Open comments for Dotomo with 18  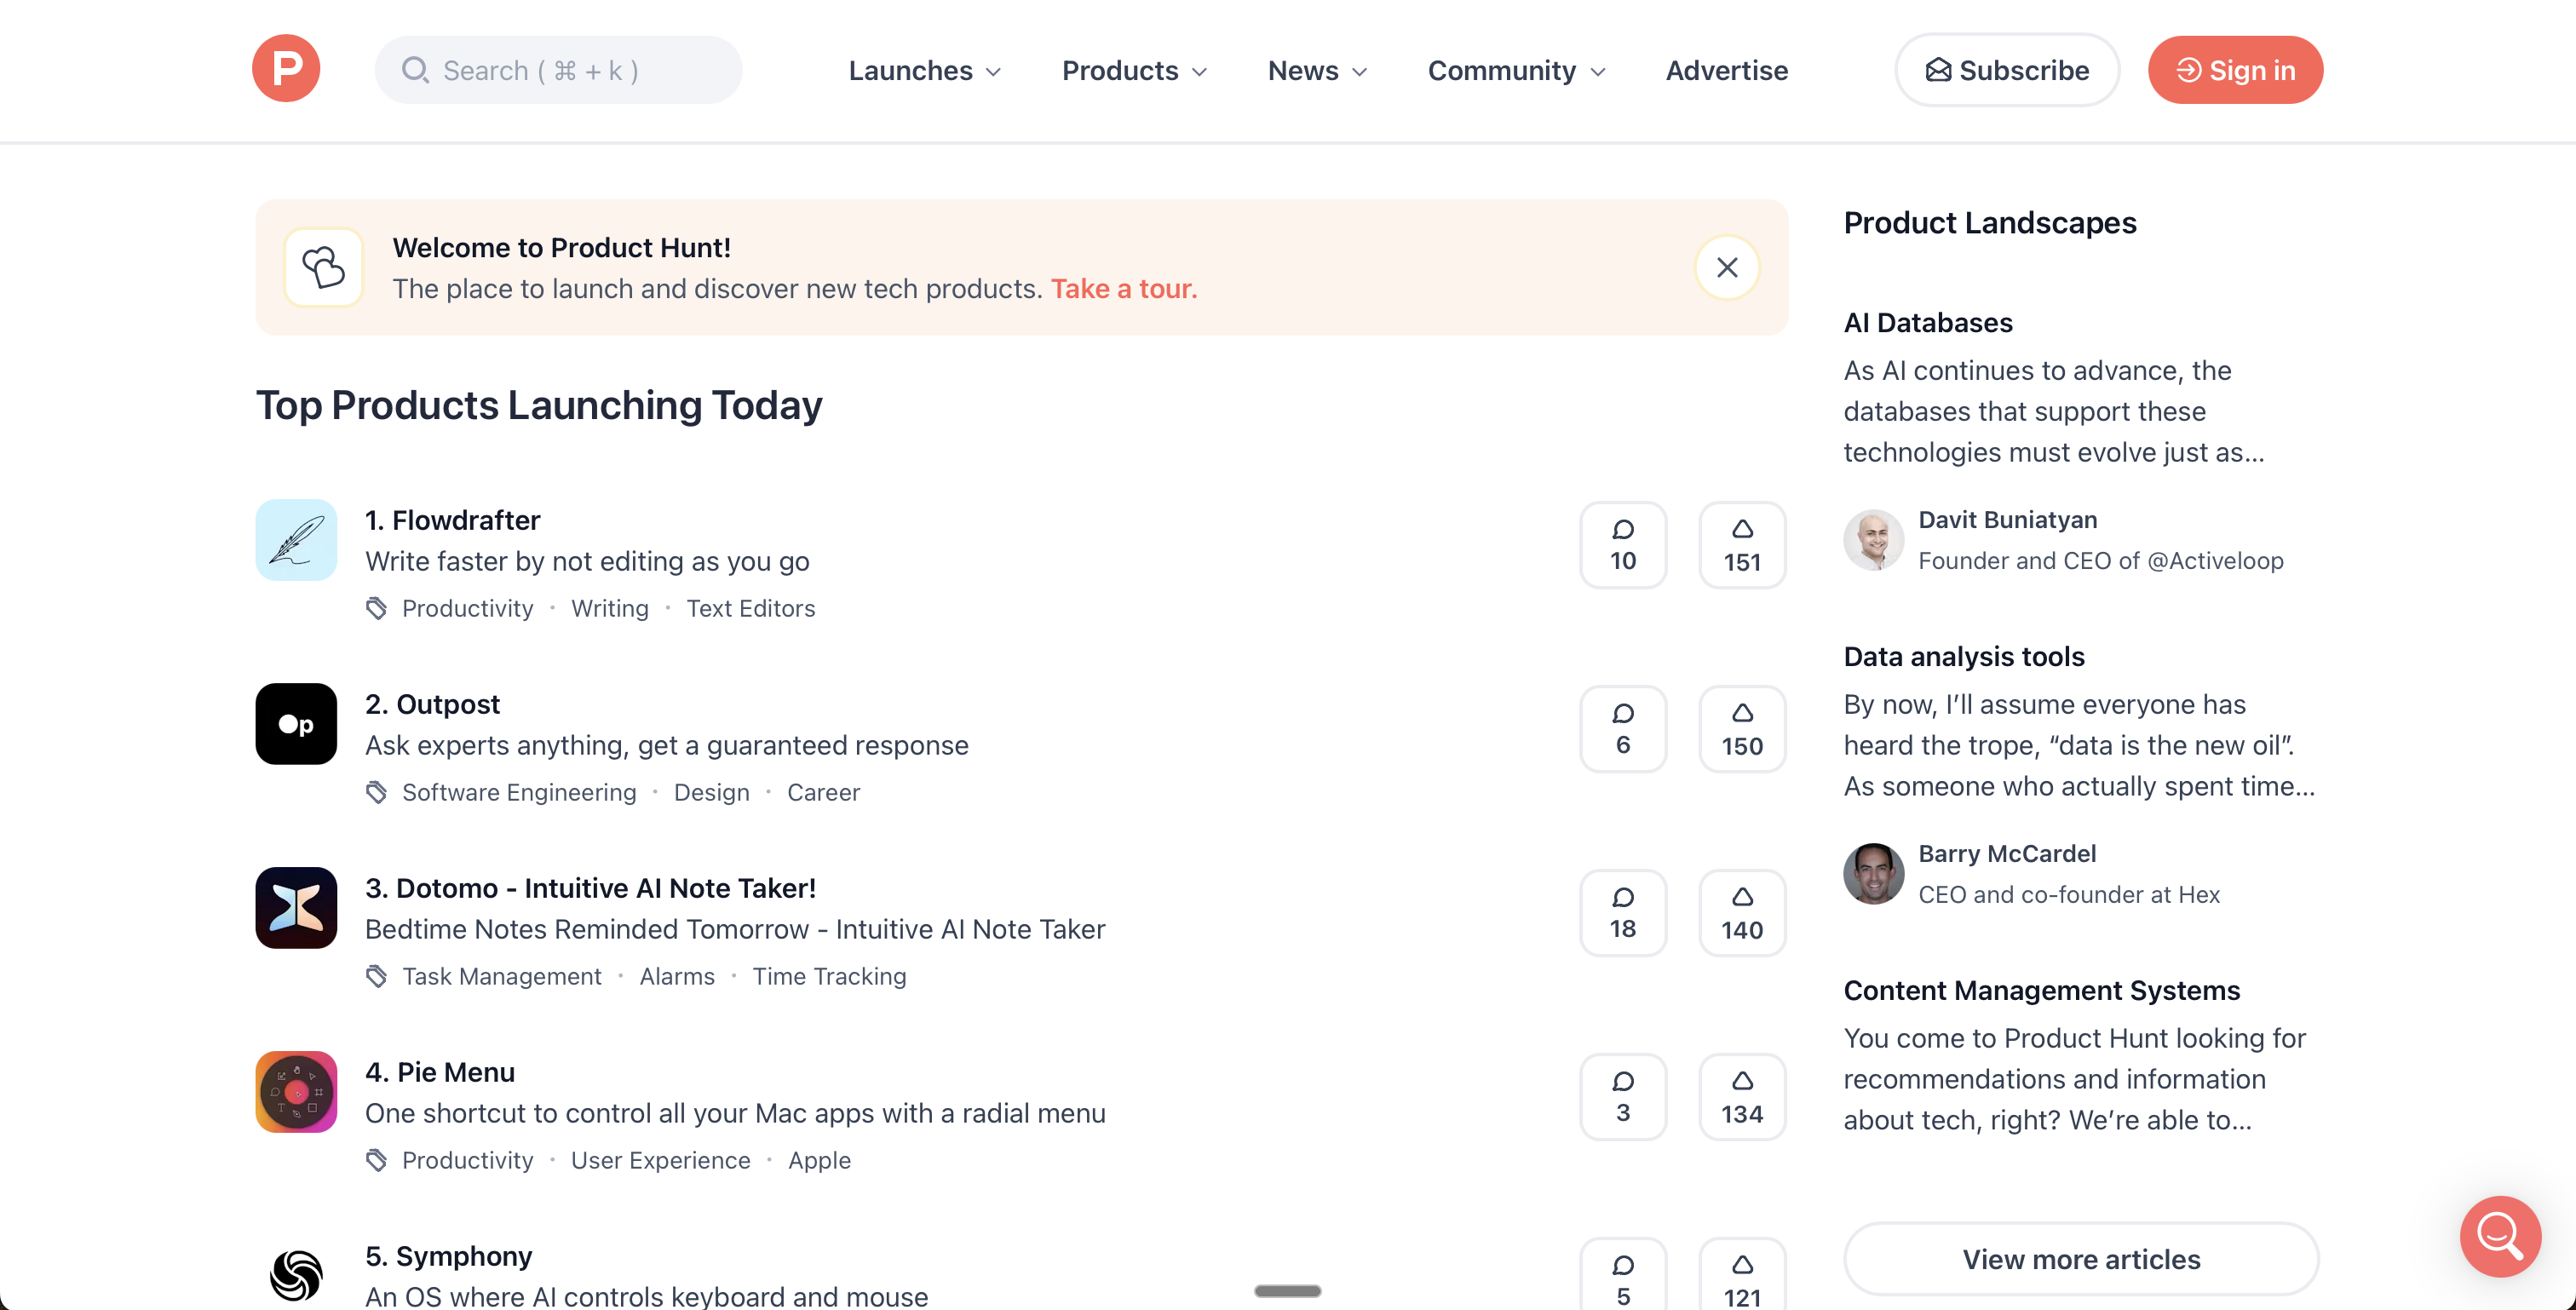(x=1622, y=912)
